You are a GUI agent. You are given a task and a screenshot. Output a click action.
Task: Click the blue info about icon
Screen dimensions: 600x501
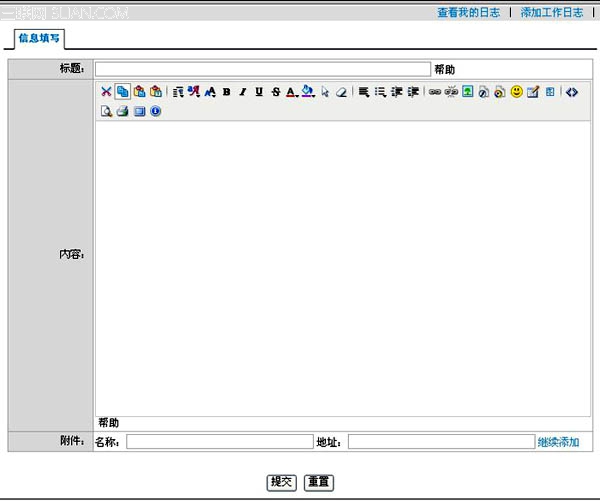pos(155,111)
